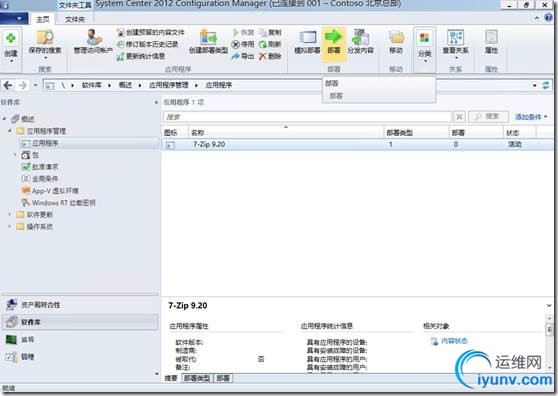Click the navigation Back arrow
This screenshot has height=396, width=558.
coord(8,85)
